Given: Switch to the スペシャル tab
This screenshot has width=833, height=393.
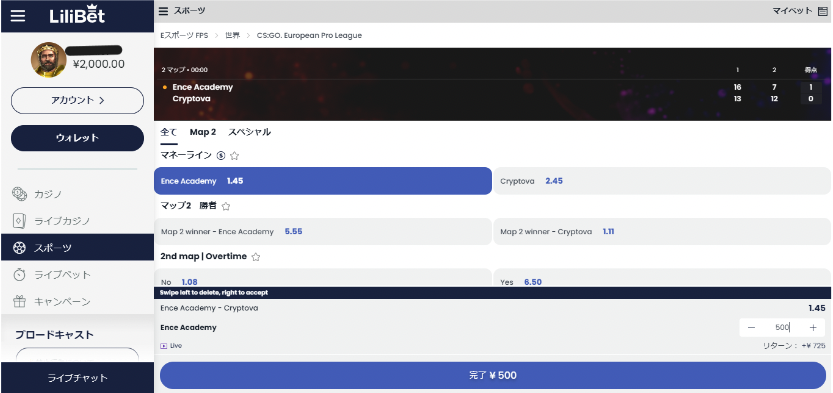Looking at the screenshot, I should tap(250, 132).
